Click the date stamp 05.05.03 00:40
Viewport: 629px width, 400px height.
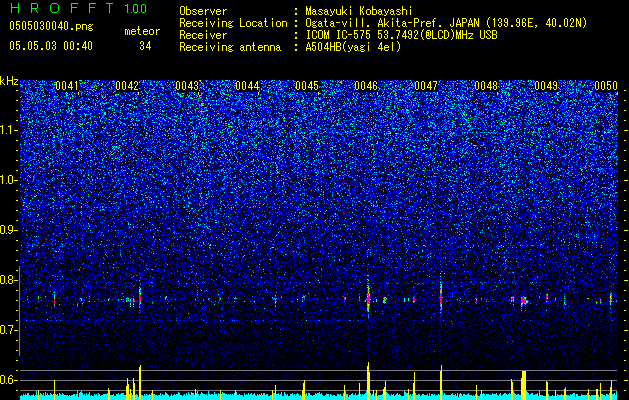pyautogui.click(x=51, y=46)
